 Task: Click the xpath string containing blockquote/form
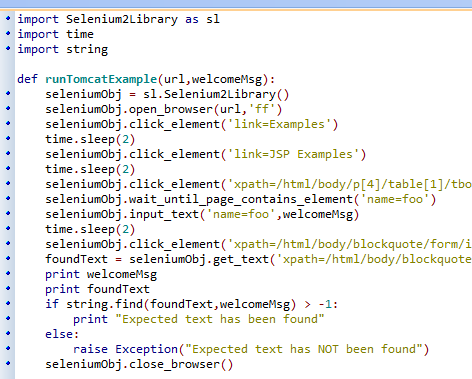click(349, 244)
